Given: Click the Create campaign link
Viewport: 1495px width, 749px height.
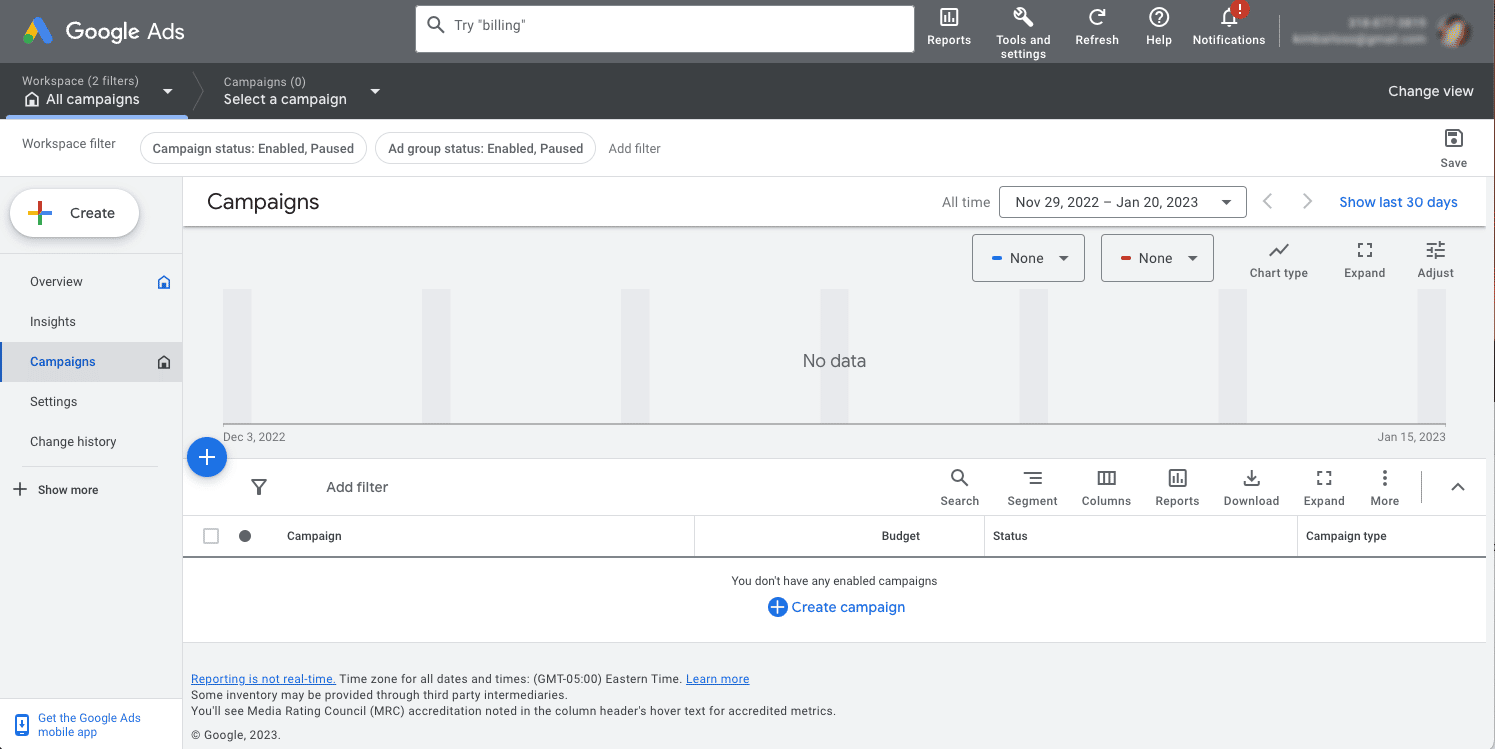Looking at the screenshot, I should 836,607.
